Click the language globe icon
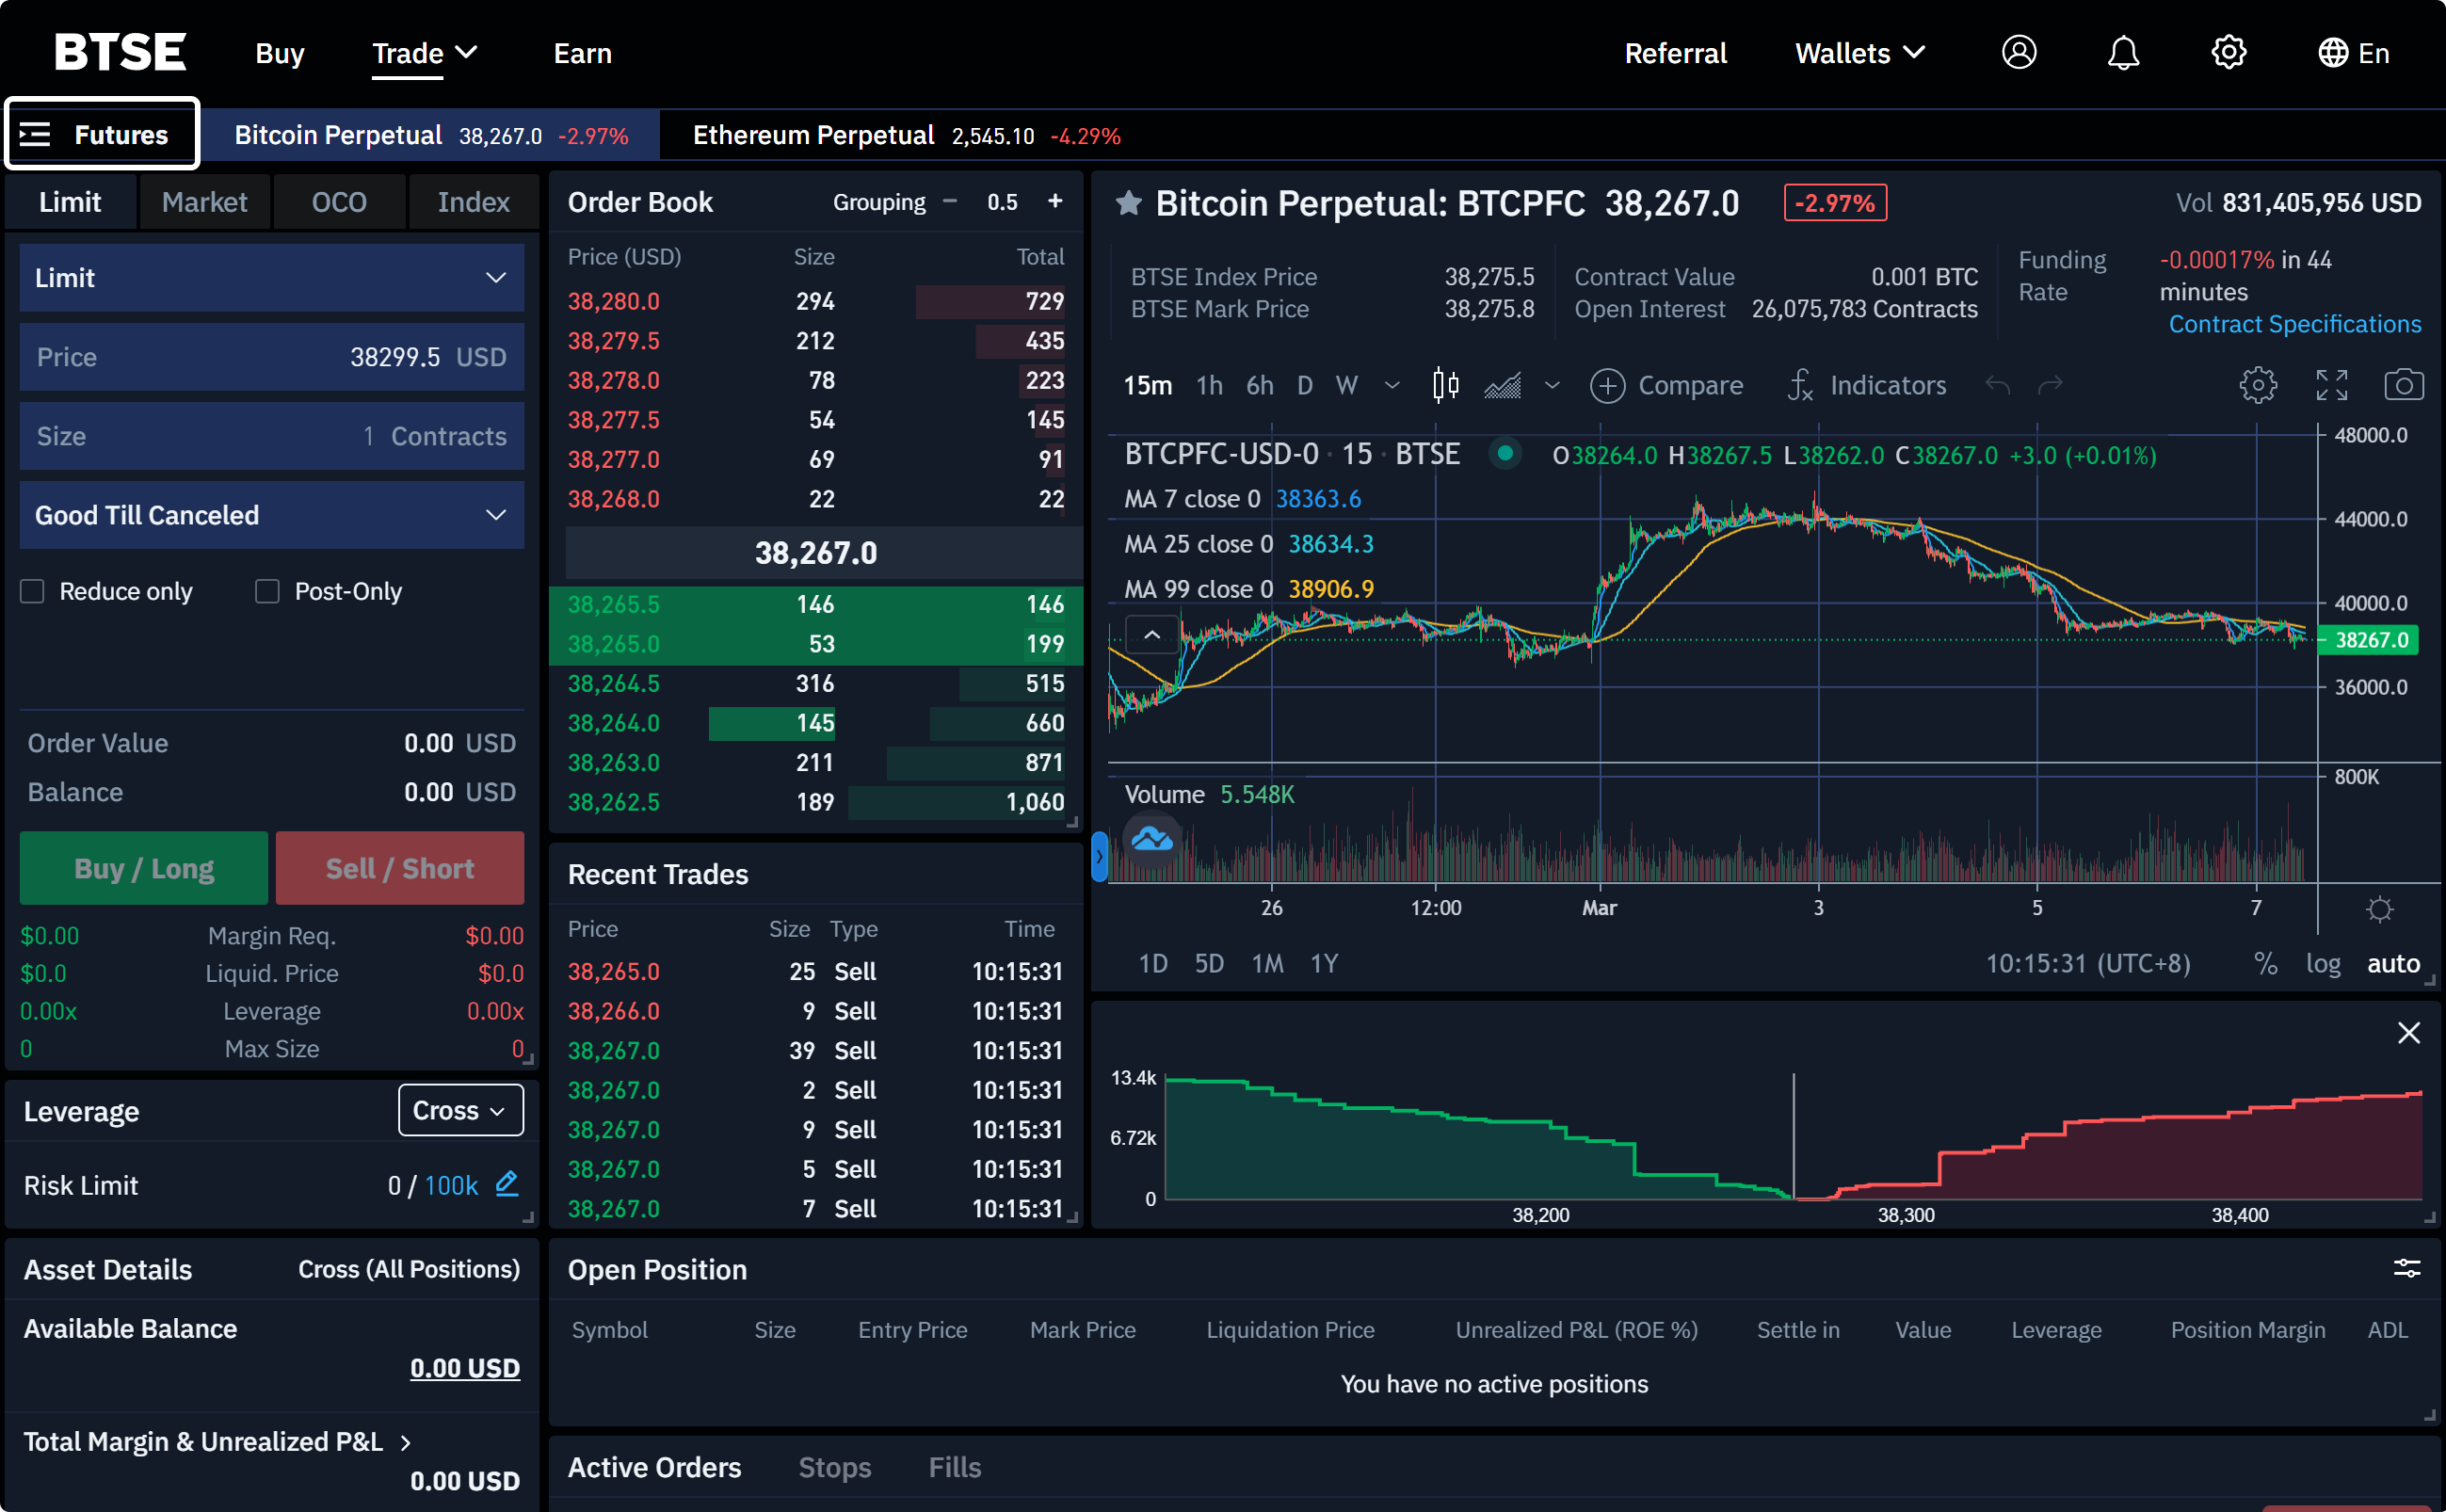 click(x=2332, y=53)
